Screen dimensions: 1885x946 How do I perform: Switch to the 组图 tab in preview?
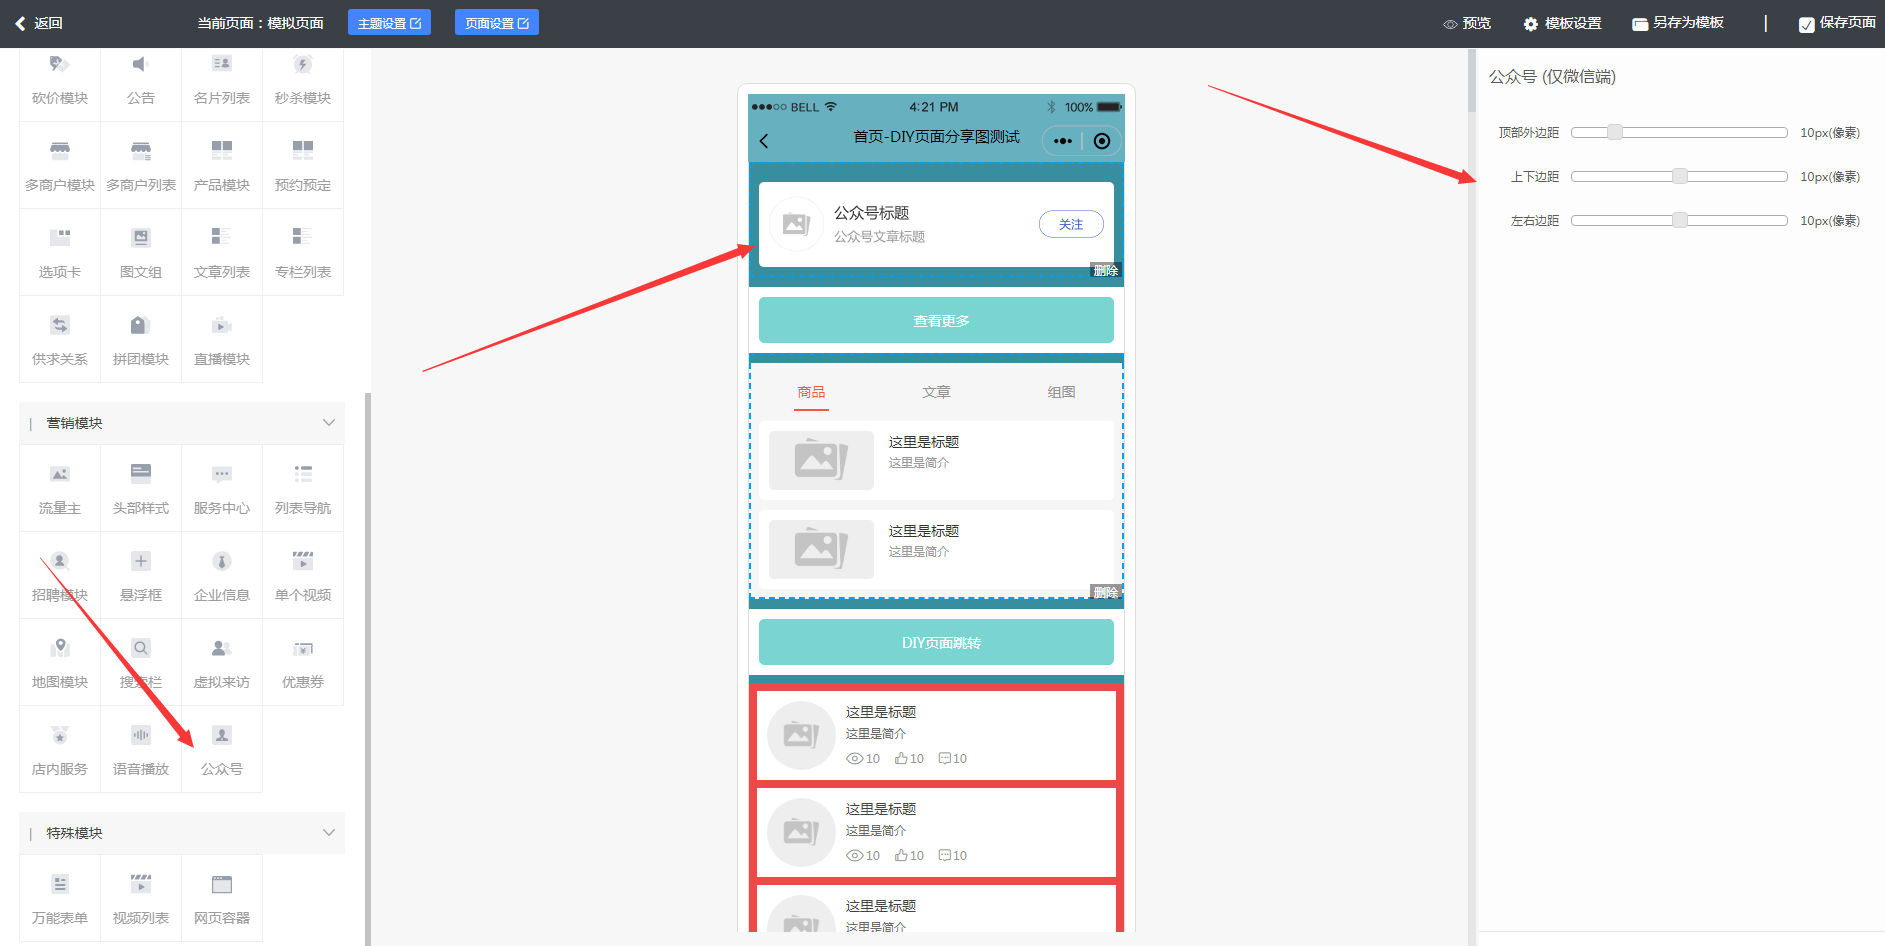[x=1061, y=392]
